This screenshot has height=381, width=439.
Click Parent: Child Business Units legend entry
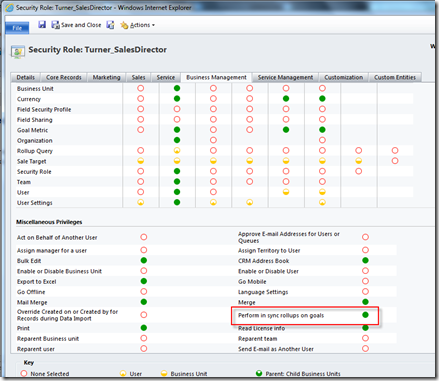pos(298,374)
